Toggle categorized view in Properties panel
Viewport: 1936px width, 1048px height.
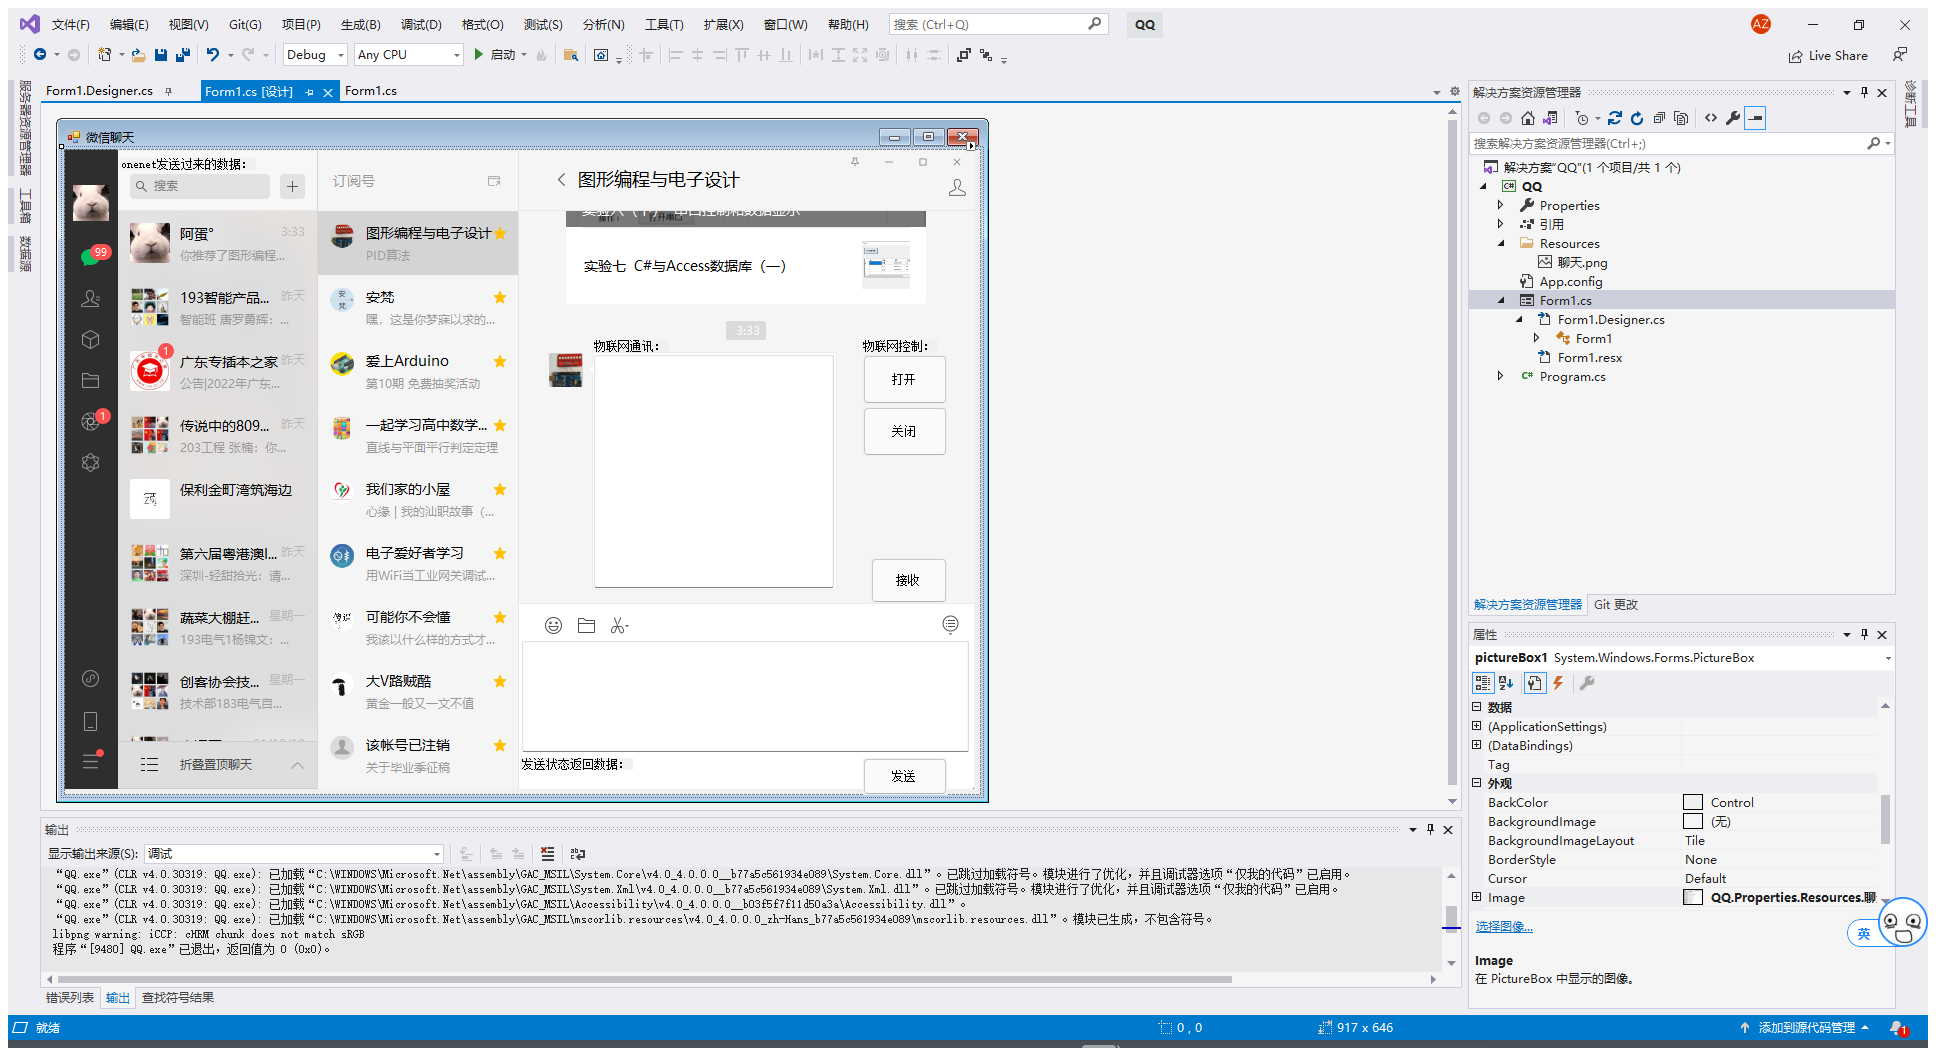pyautogui.click(x=1483, y=683)
